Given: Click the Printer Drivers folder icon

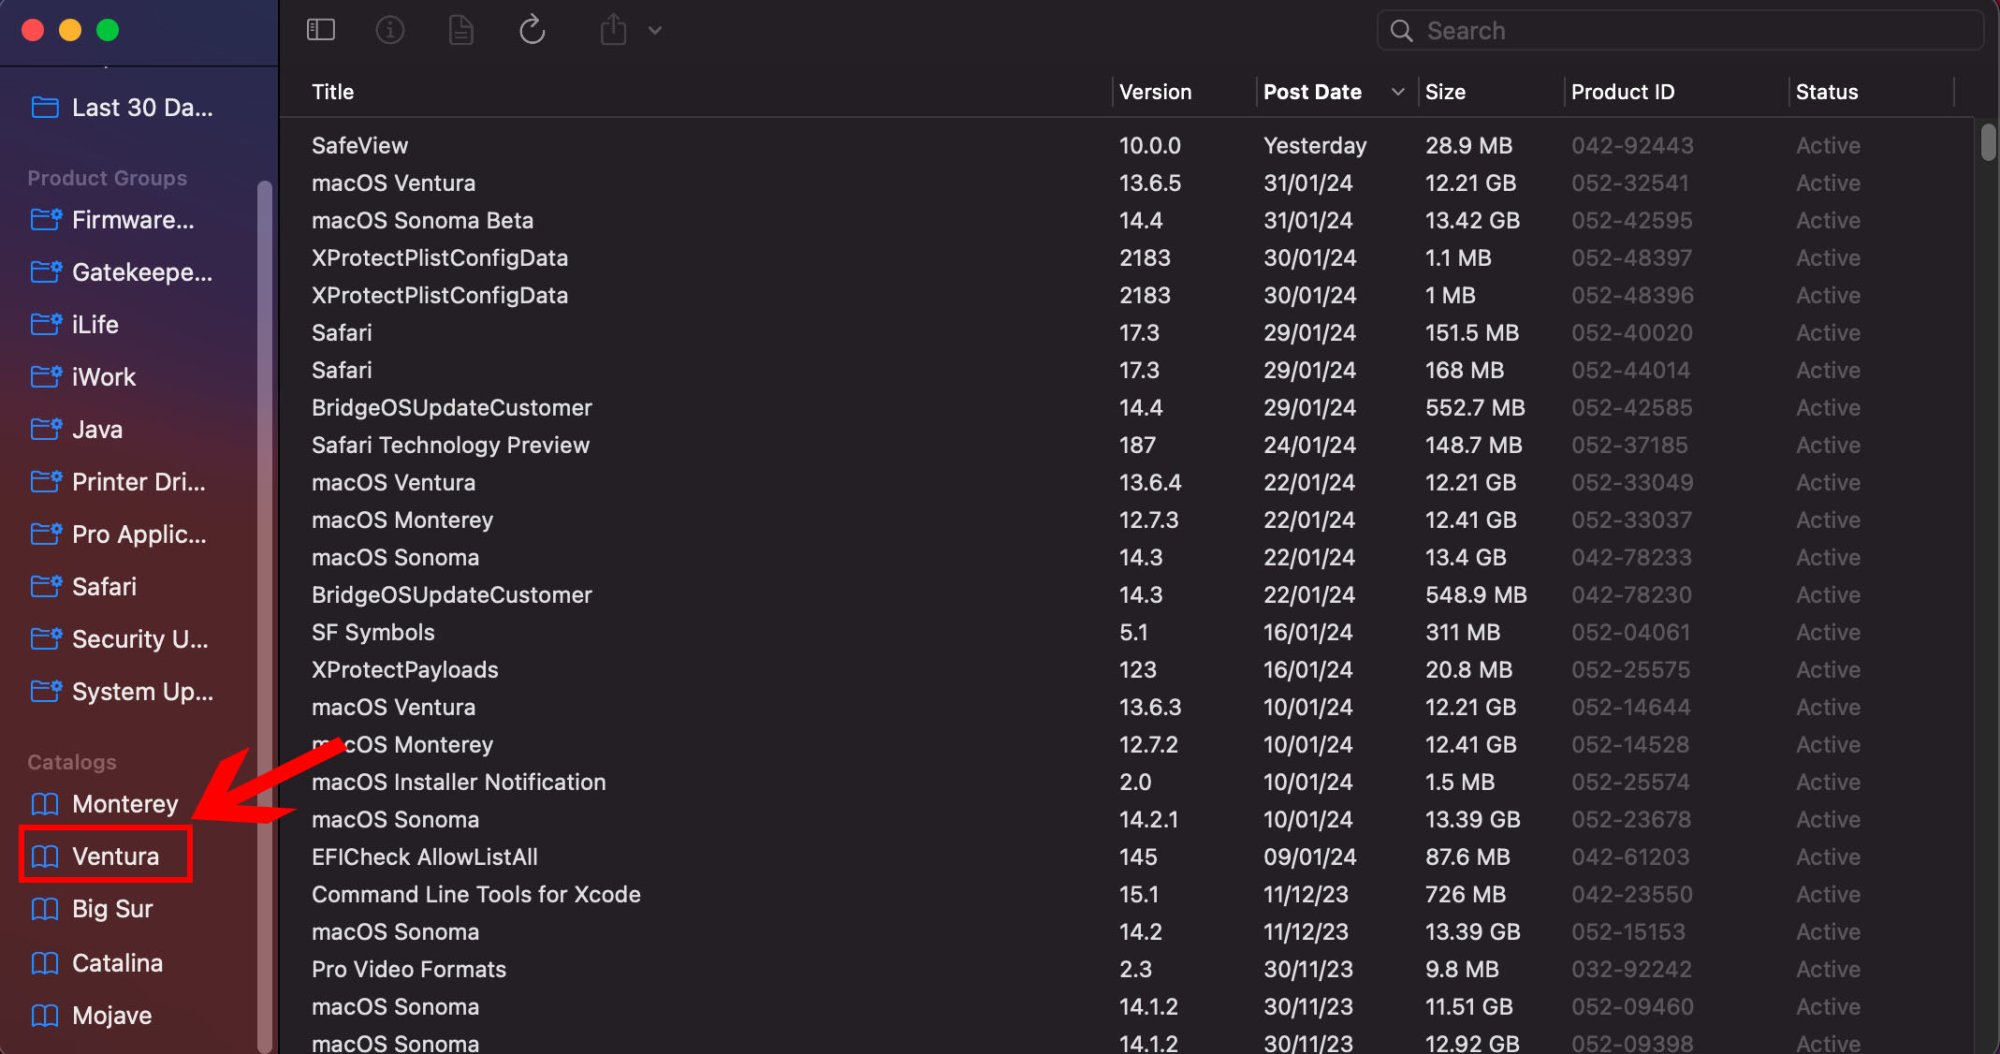Looking at the screenshot, I should (46, 481).
